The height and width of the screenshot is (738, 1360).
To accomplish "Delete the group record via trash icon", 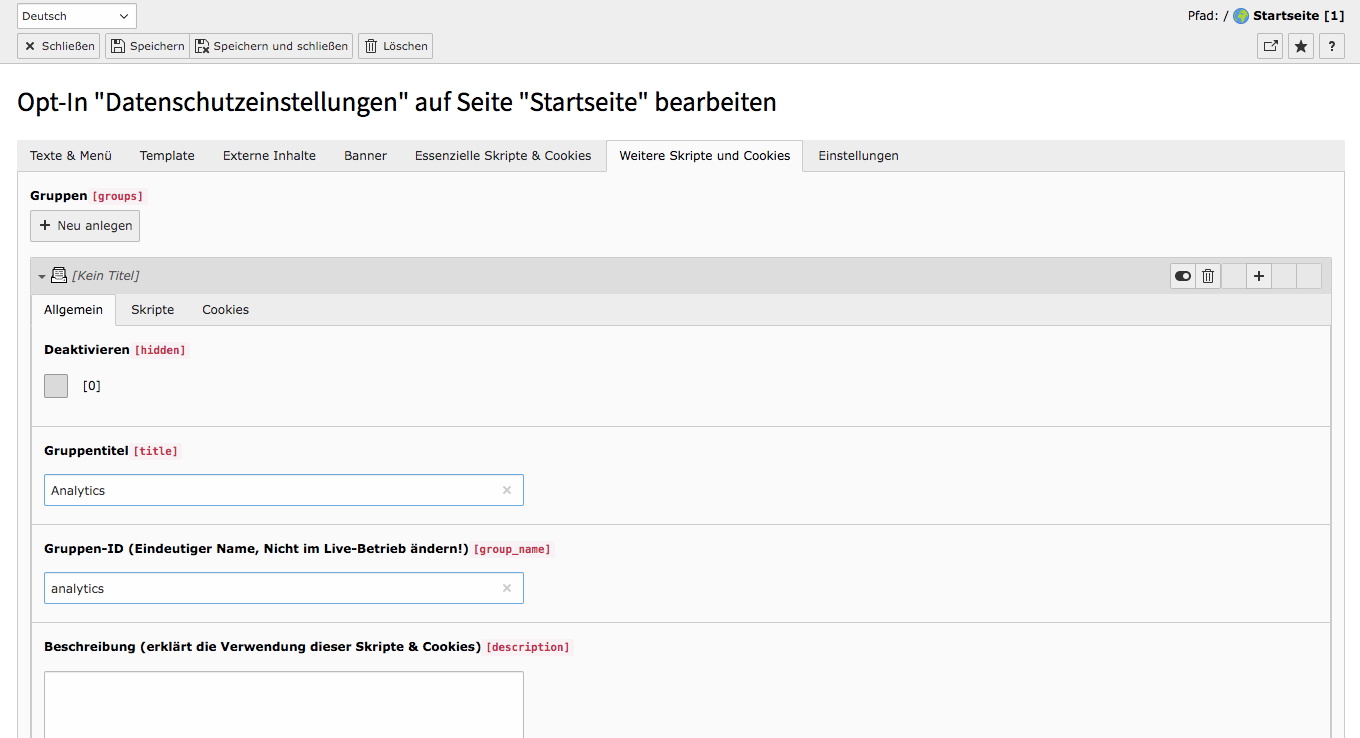I will click(1208, 276).
